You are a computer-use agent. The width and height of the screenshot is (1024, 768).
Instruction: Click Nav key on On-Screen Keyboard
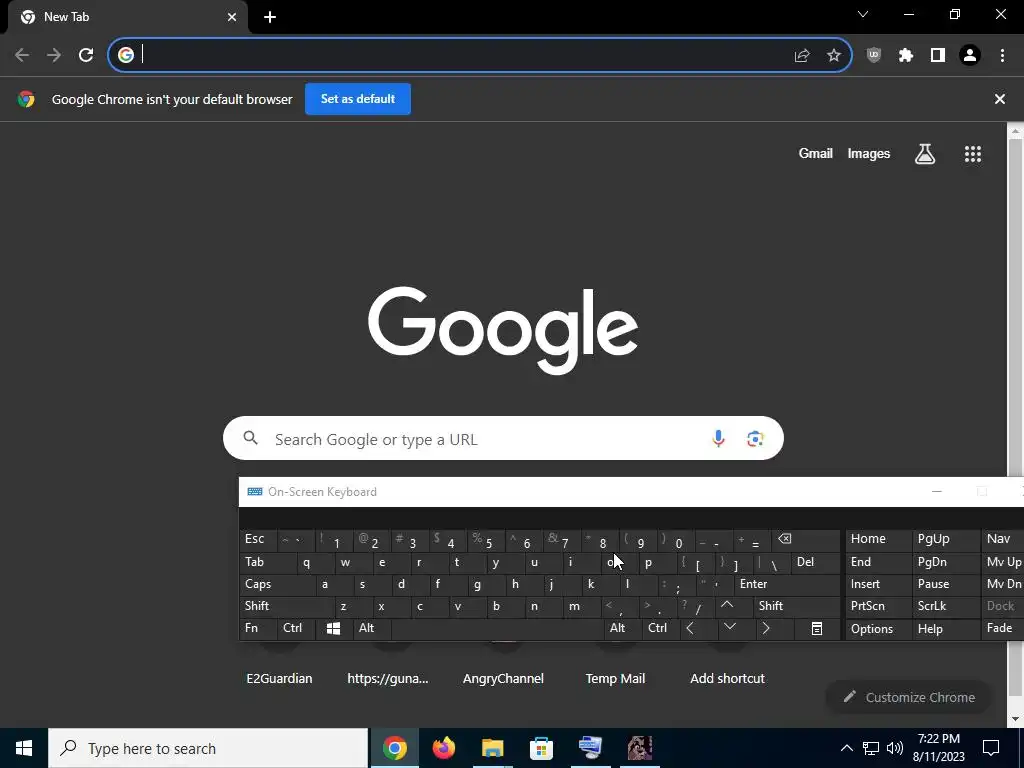pyautogui.click(x=1002, y=540)
